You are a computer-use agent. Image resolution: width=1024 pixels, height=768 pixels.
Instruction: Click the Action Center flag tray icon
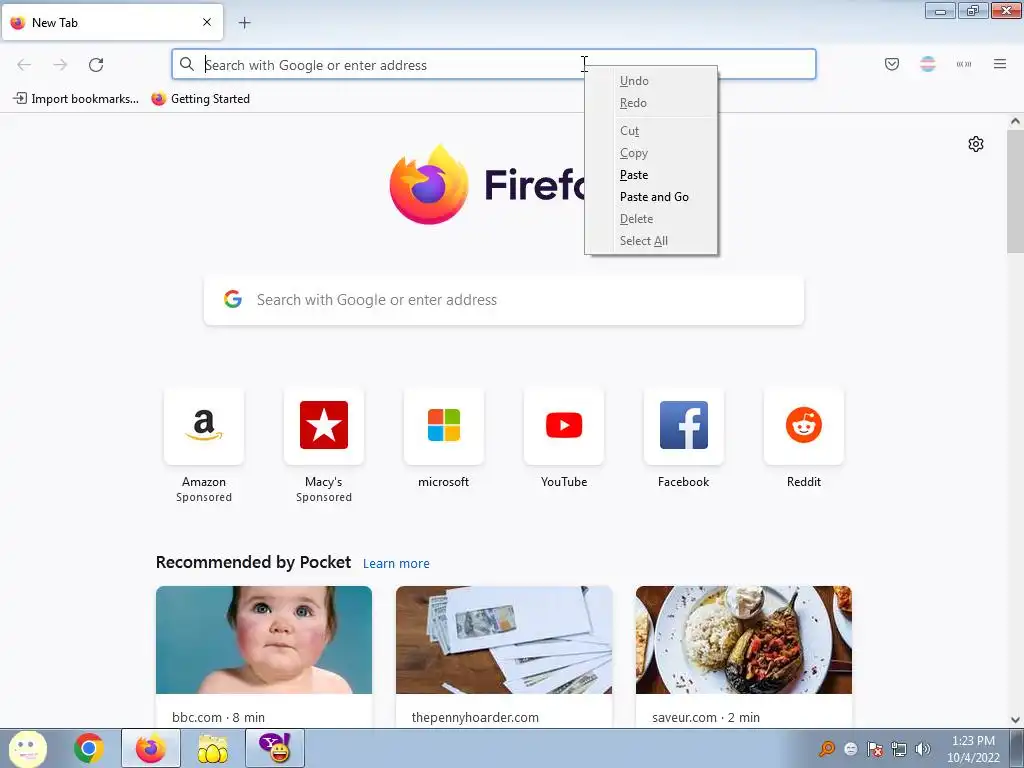(874, 749)
